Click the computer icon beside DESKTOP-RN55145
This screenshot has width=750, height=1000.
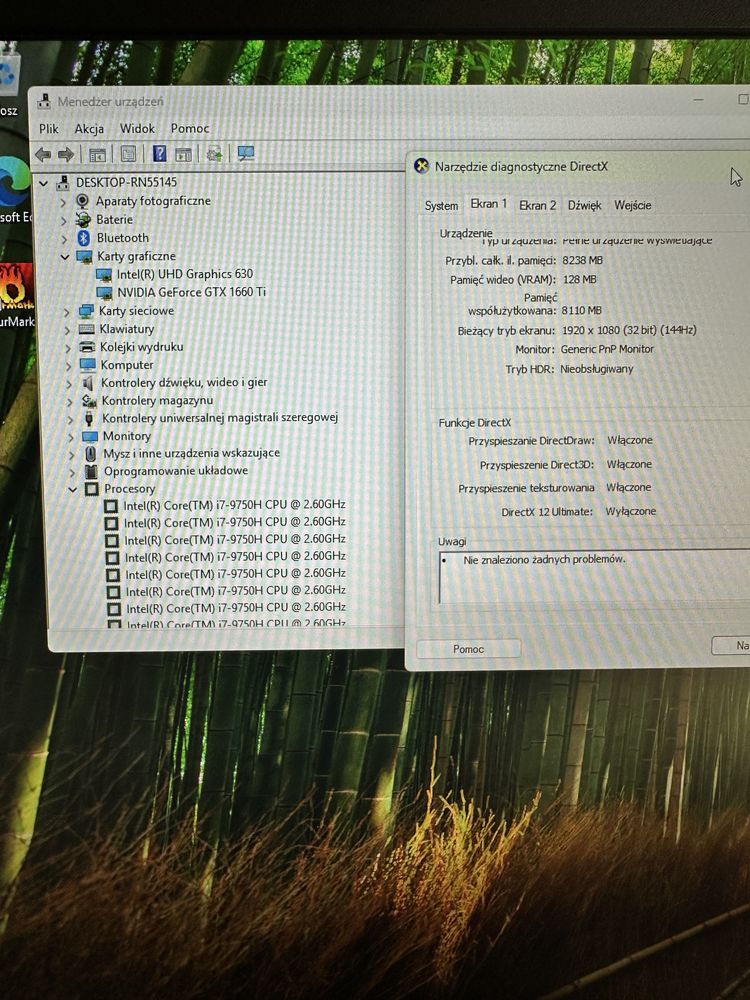(62, 183)
